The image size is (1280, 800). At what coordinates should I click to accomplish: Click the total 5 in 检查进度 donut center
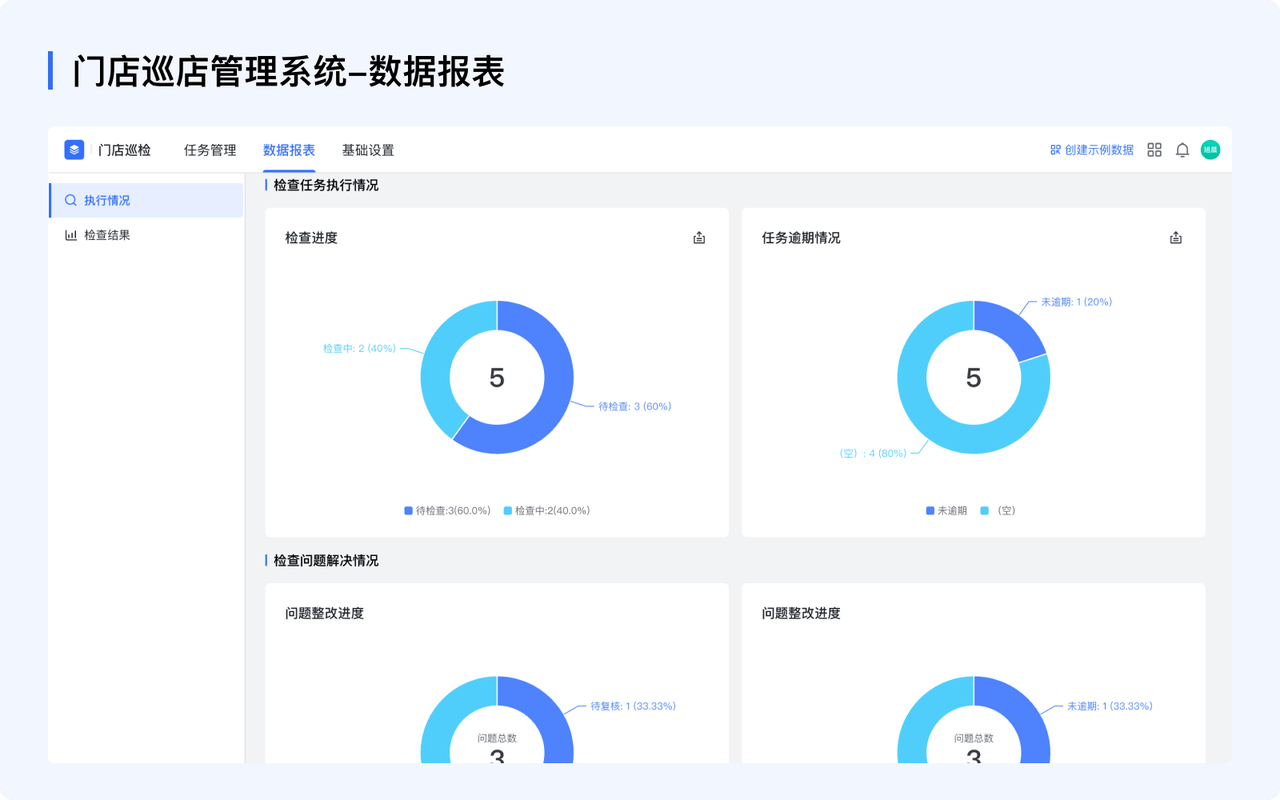point(497,378)
